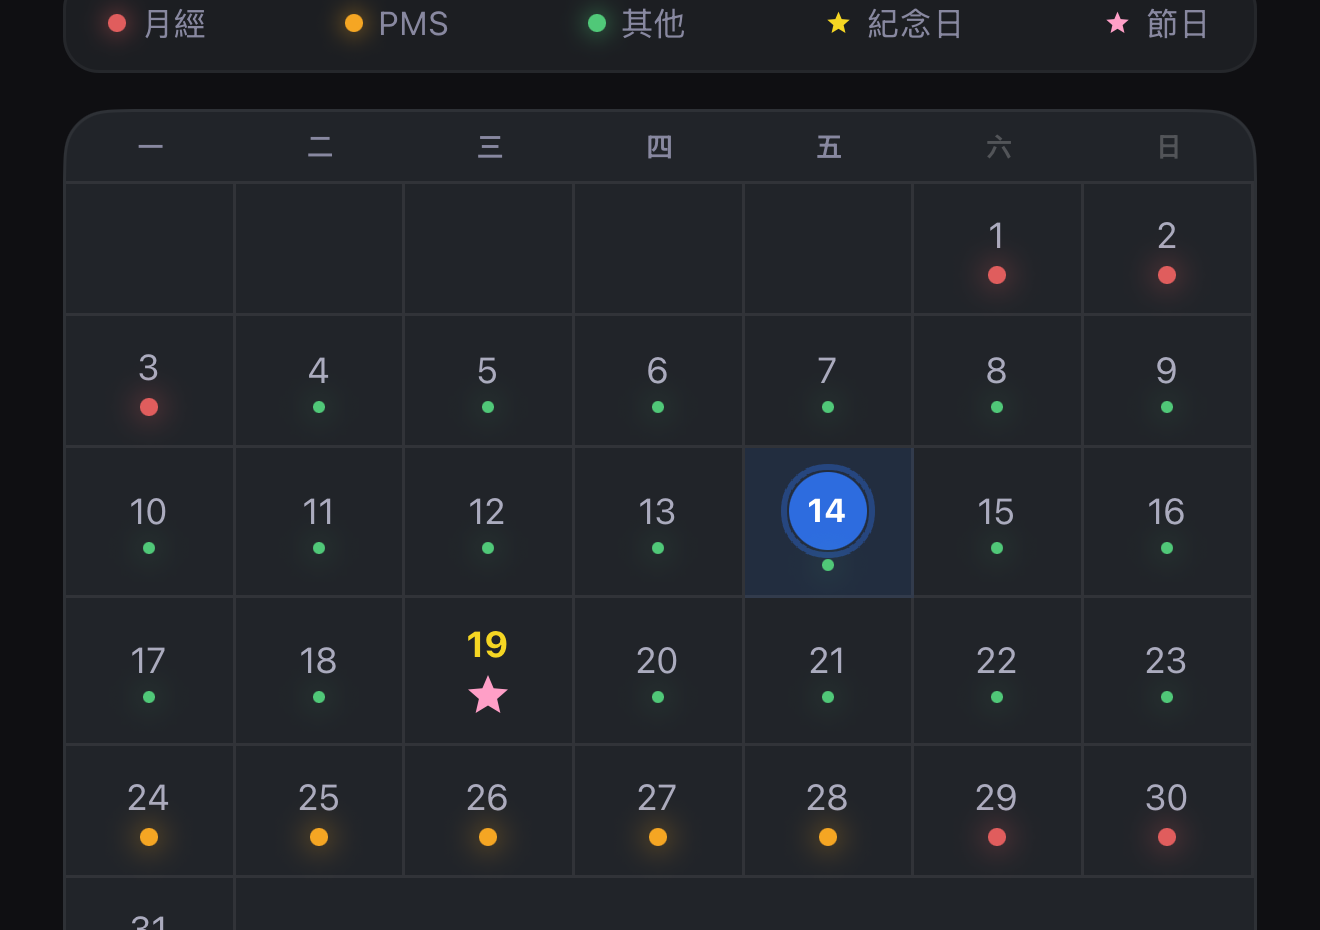Select calendar day 6
The height and width of the screenshot is (930, 1320).
tap(658, 380)
